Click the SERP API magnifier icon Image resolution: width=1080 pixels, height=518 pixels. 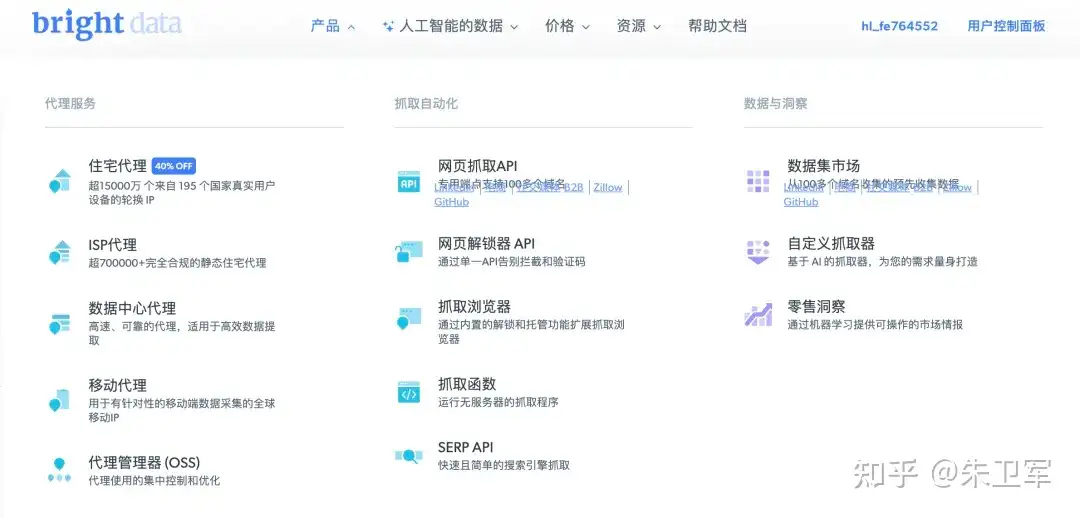point(408,455)
